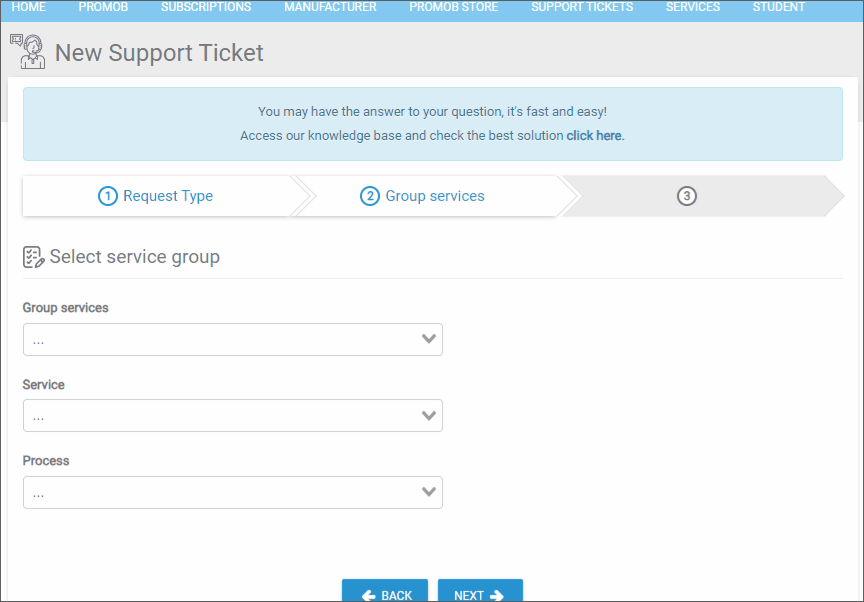Select the Request Type step tab
Screen dimensions: 864x602
tap(156, 196)
